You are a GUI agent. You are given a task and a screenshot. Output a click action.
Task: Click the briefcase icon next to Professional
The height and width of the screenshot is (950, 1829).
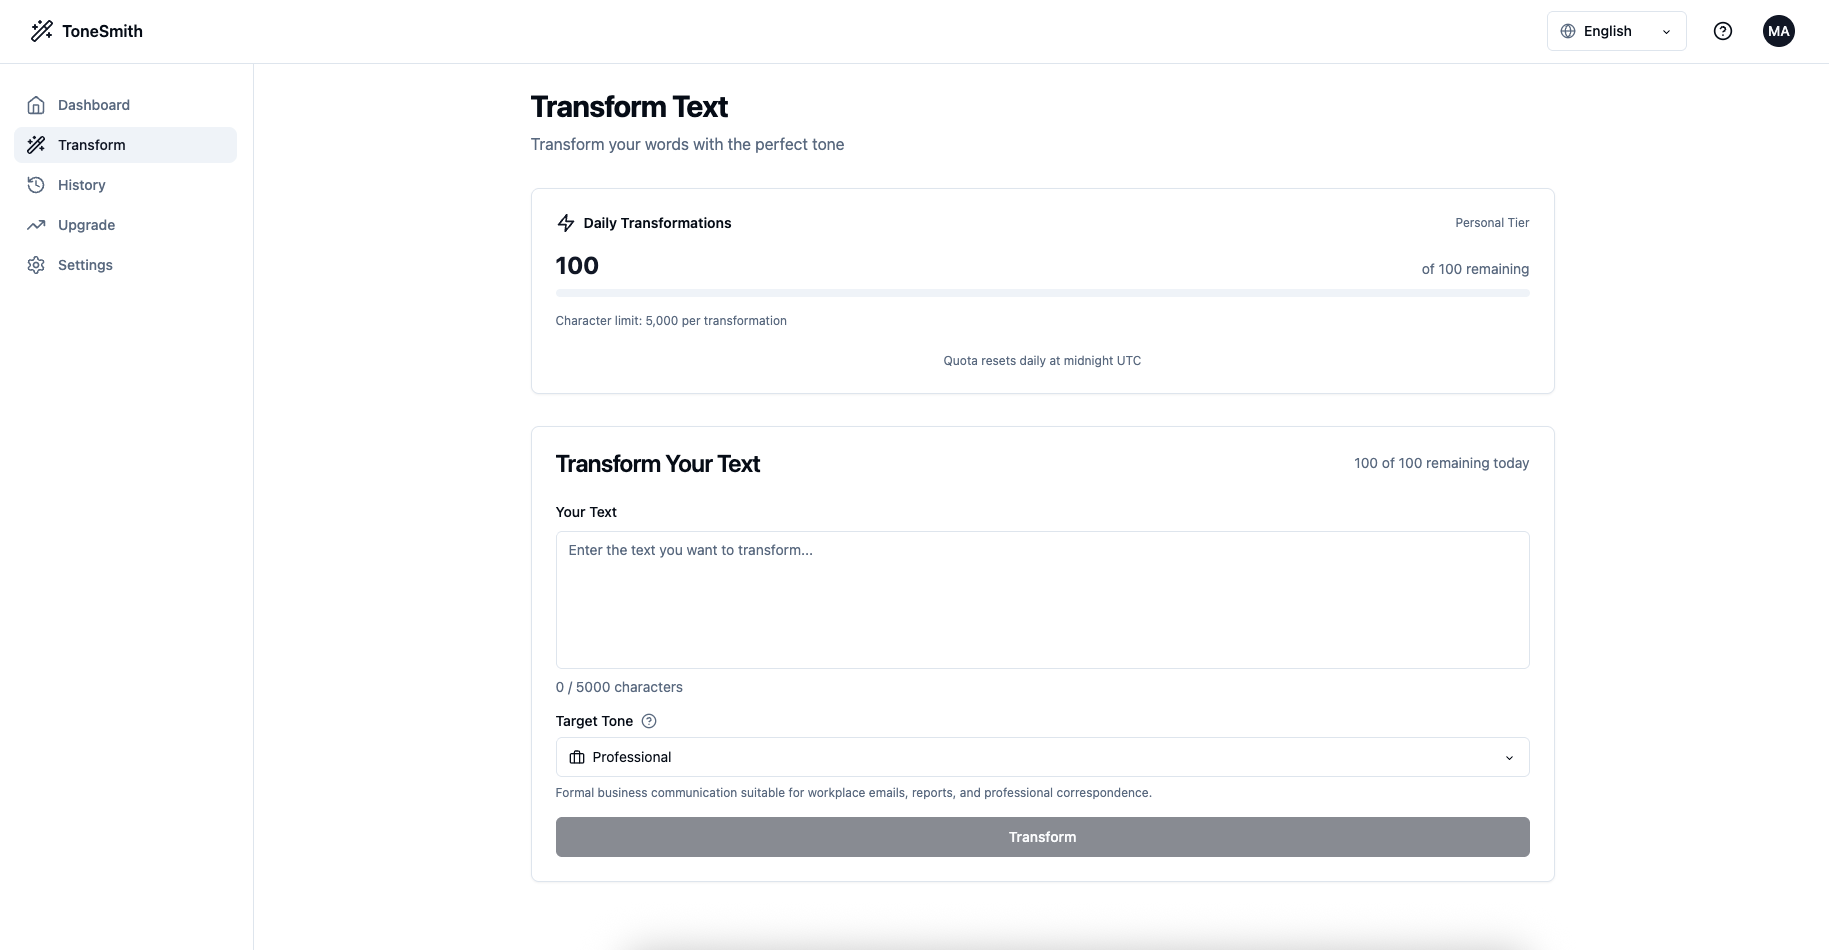point(576,757)
